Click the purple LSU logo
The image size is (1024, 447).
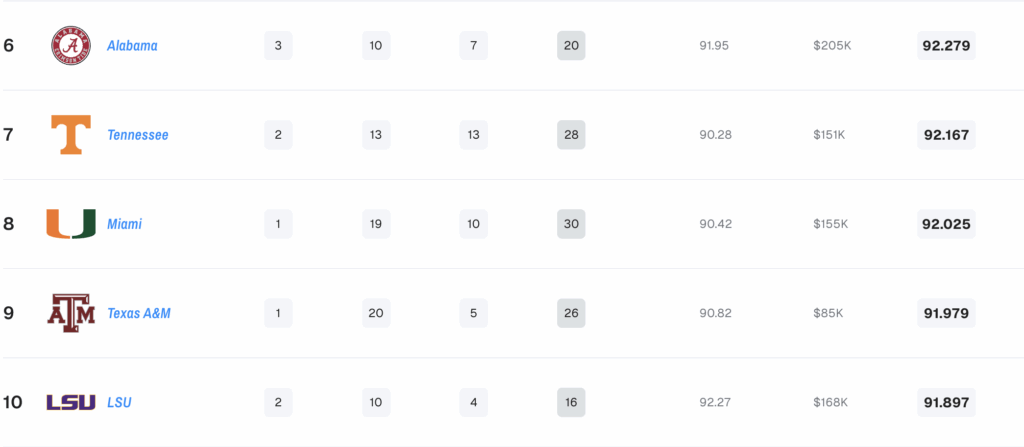71,403
